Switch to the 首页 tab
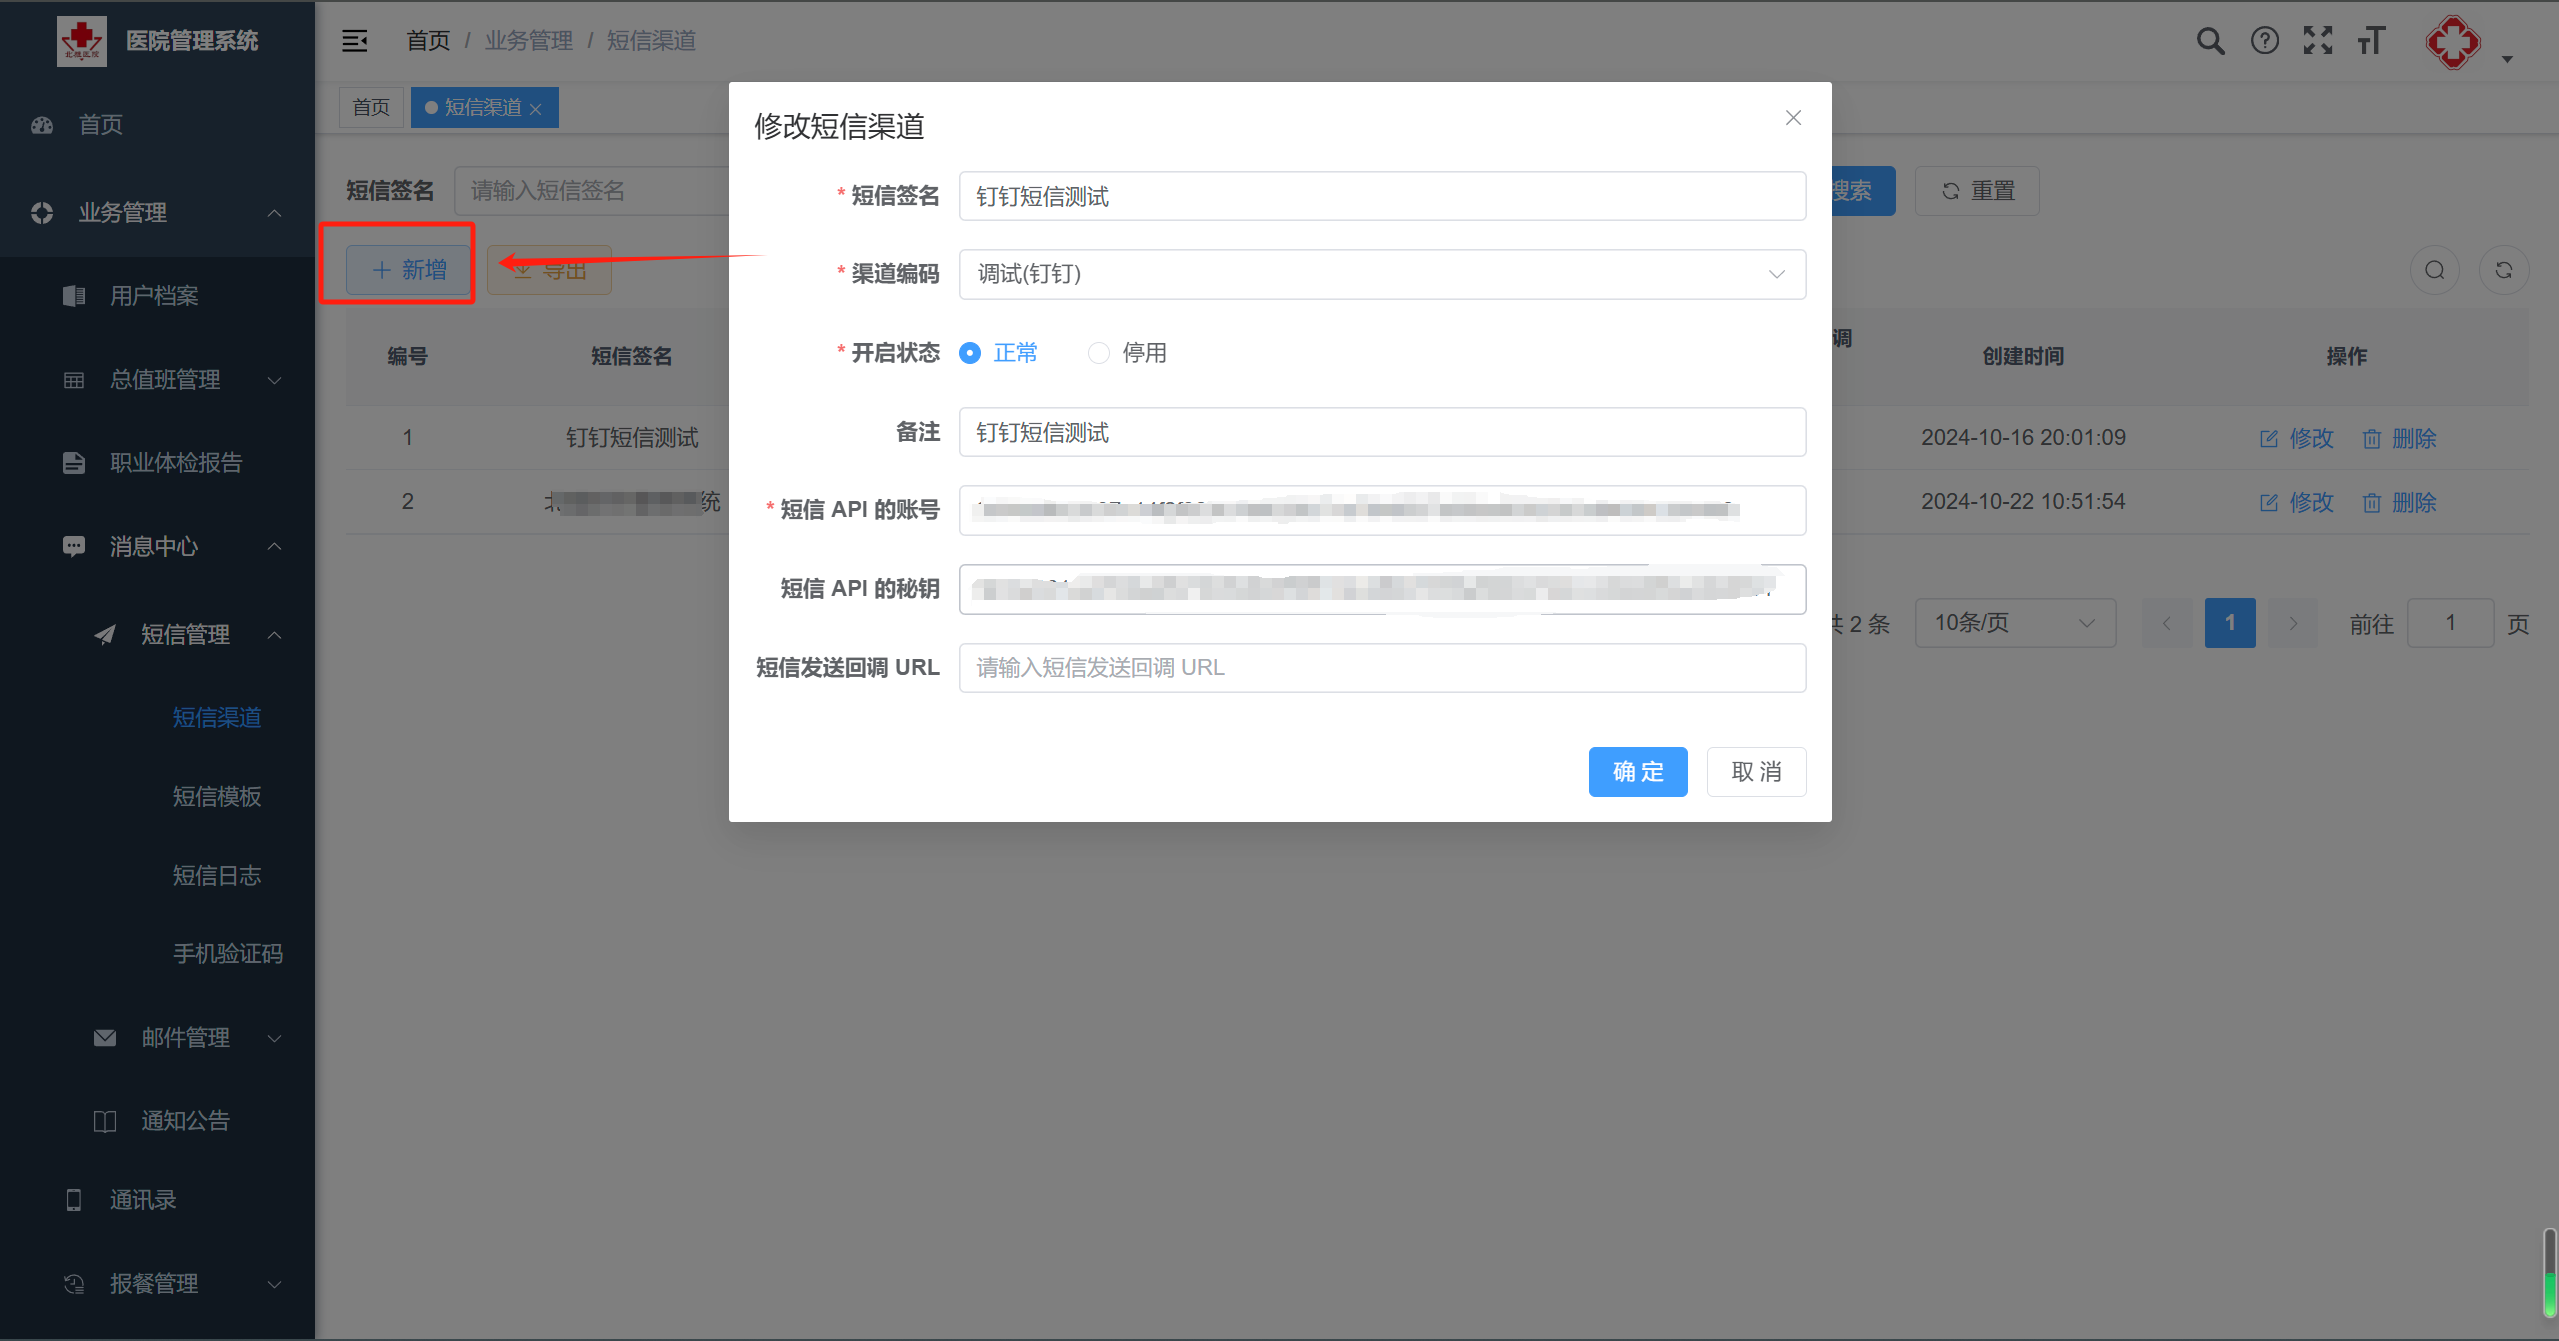Screen dimensions: 2559x1341 [x=371, y=107]
